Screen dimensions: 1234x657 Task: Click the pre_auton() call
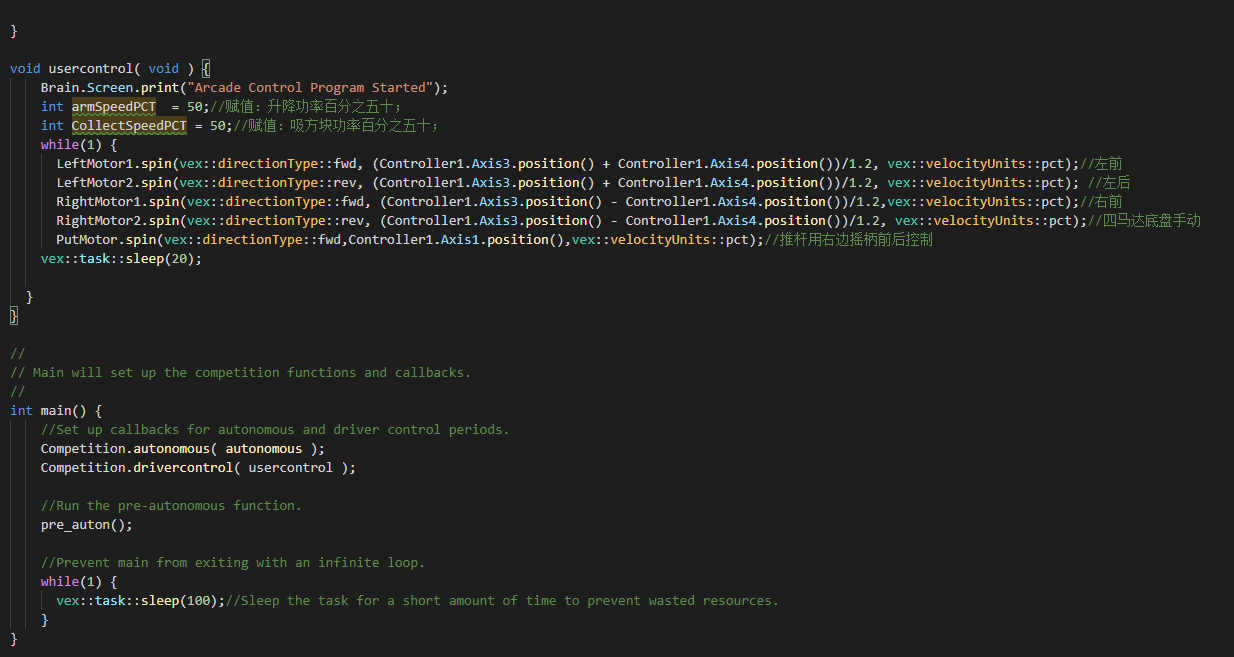tap(87, 524)
